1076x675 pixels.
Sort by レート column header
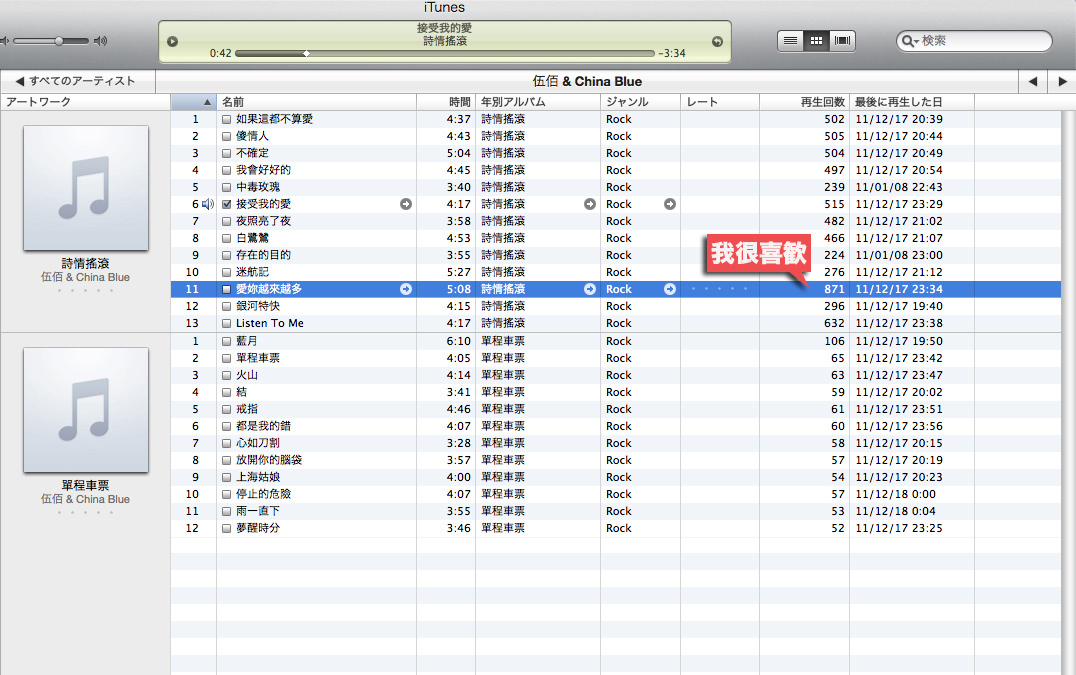click(x=720, y=102)
